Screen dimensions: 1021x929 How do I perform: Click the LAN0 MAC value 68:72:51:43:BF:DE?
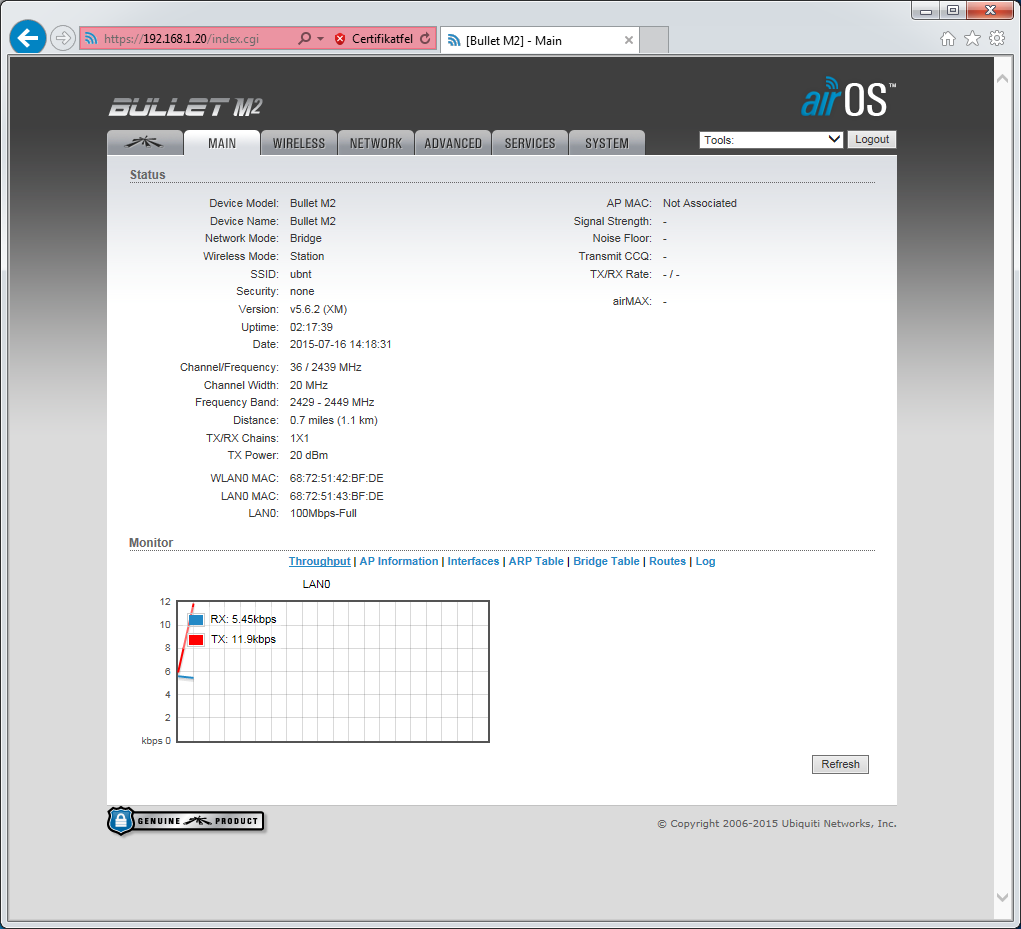click(337, 496)
